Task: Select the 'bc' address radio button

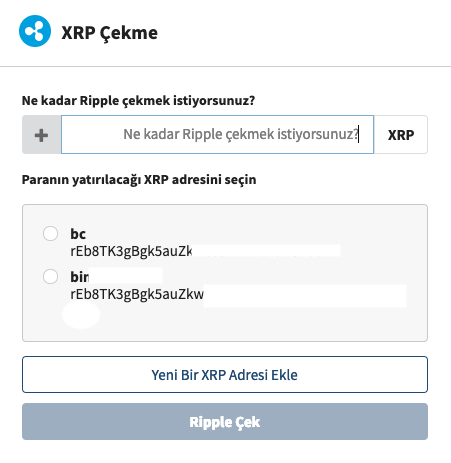Action: pos(50,233)
